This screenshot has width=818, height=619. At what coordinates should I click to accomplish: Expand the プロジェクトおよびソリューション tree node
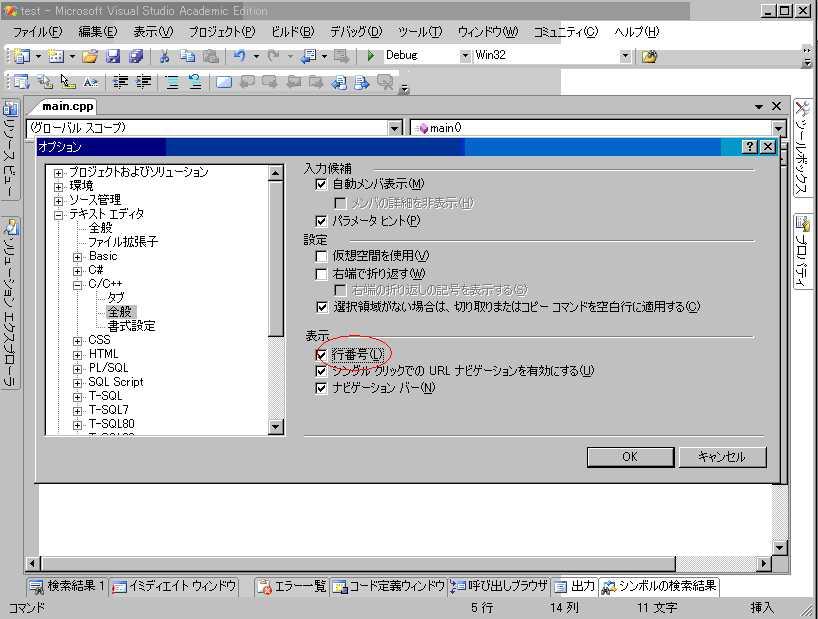click(x=59, y=172)
